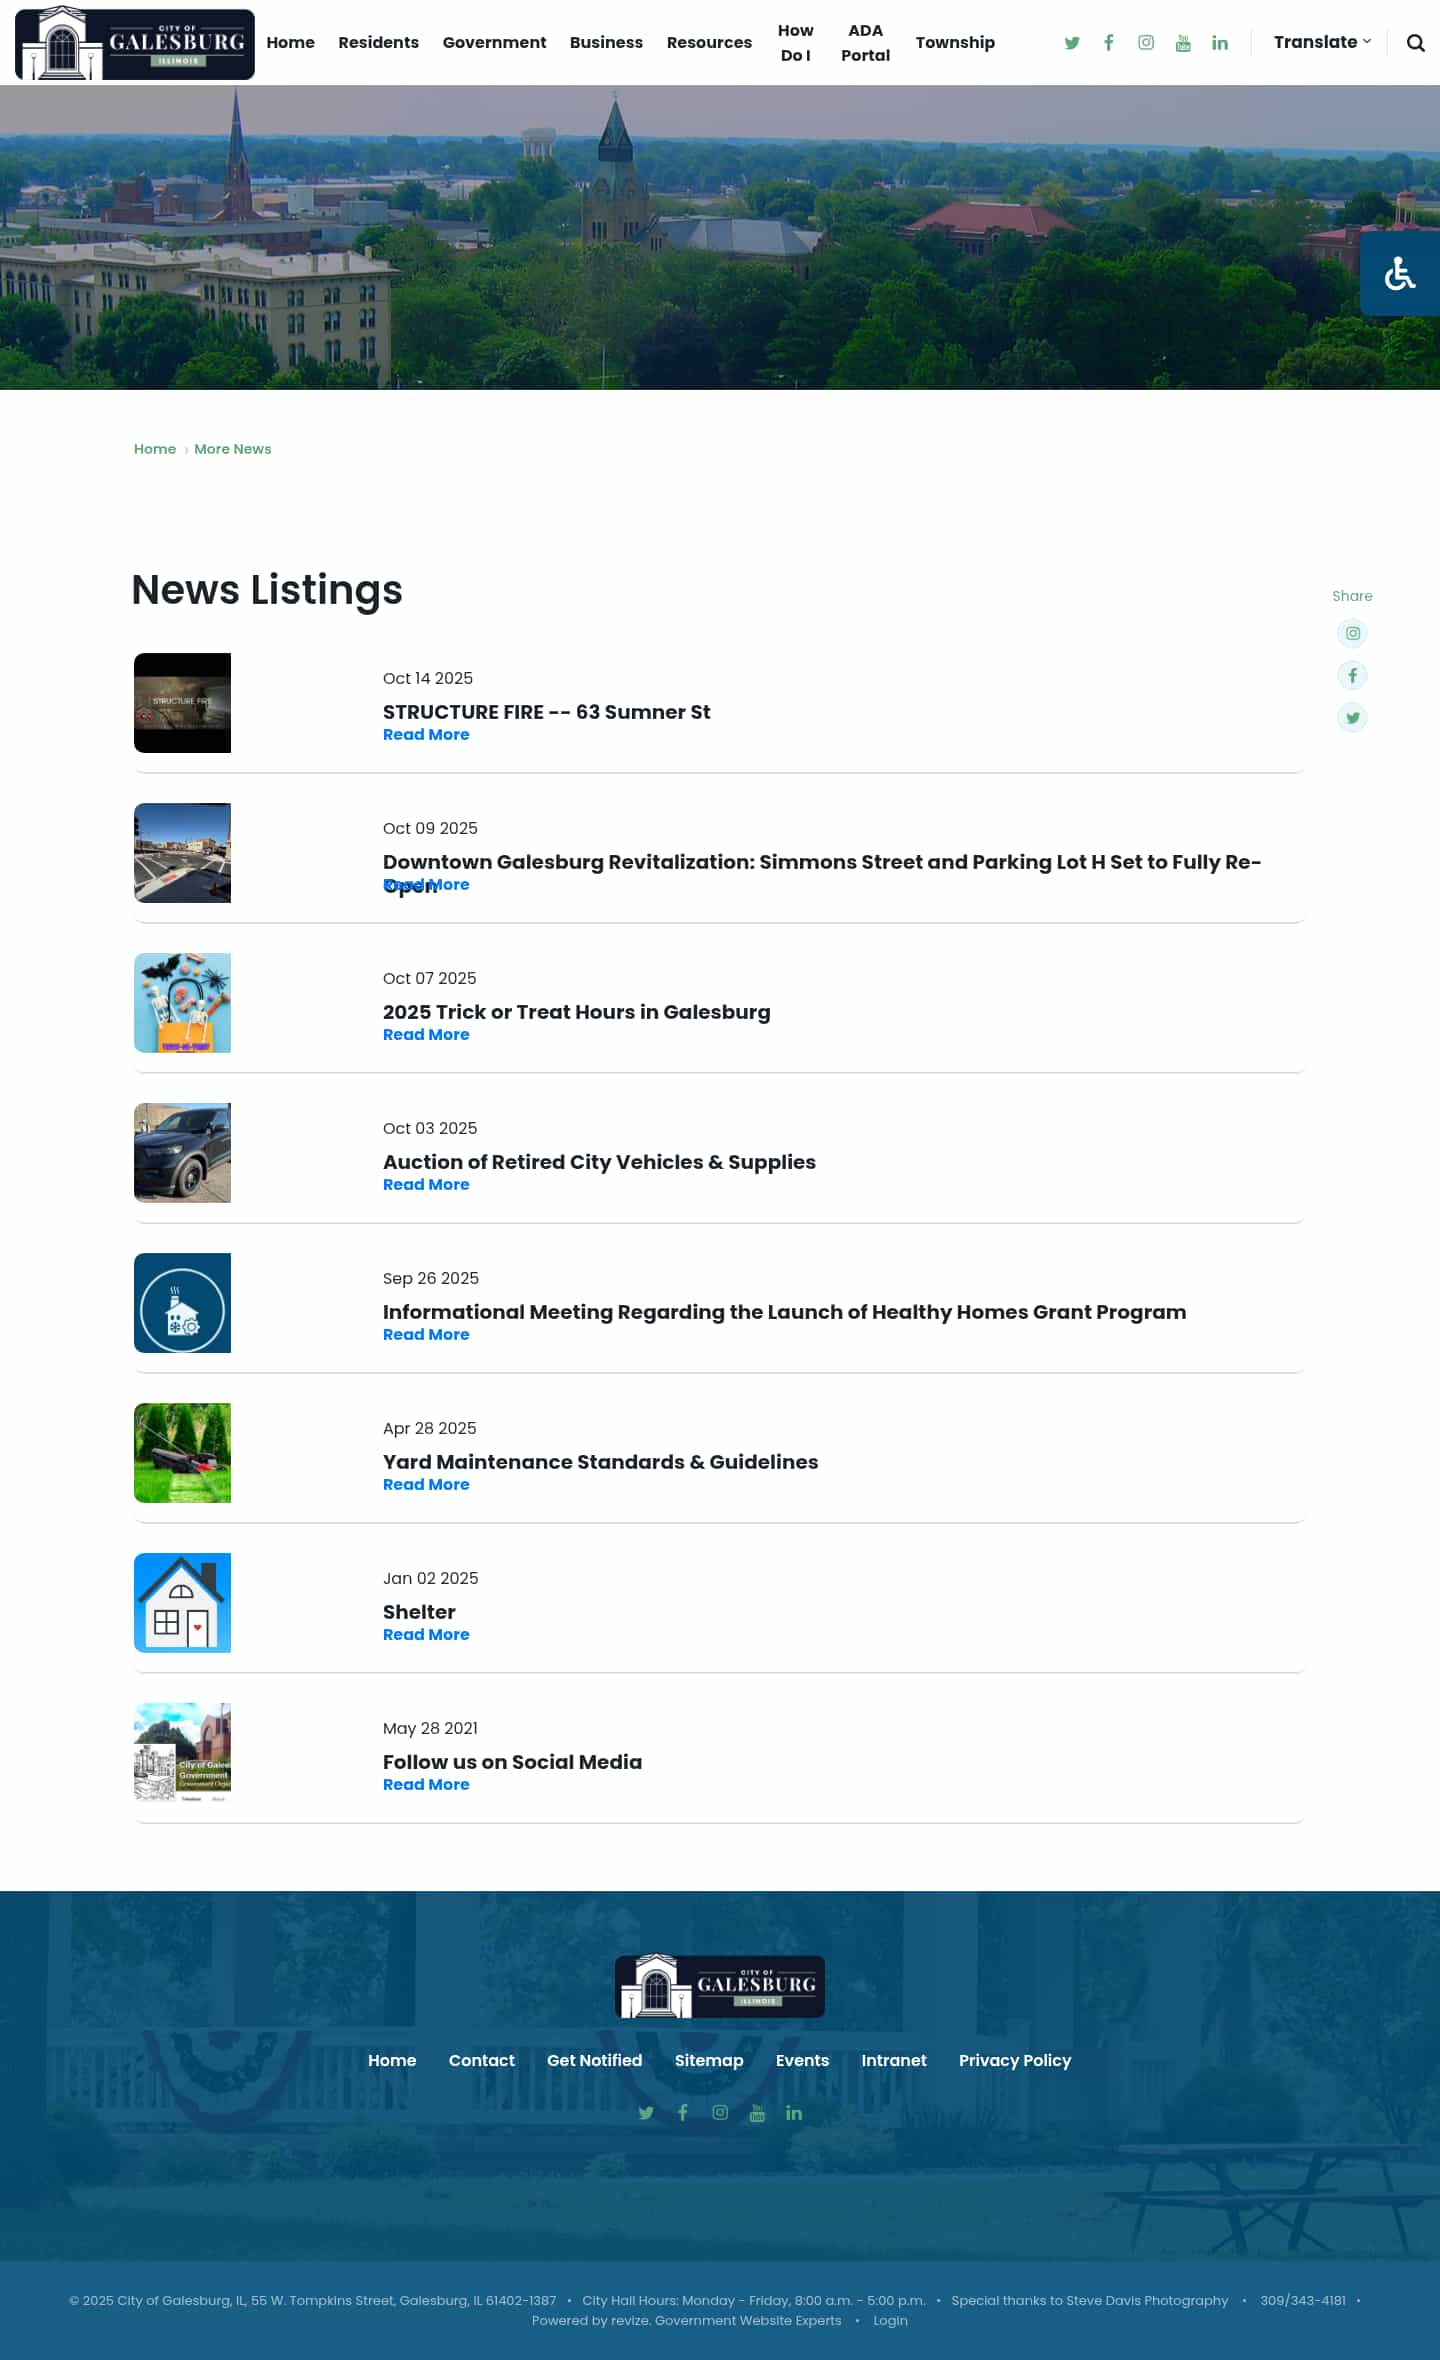Open the Home menu in top navigation
Screen dimensions: 1440x2360
point(291,43)
